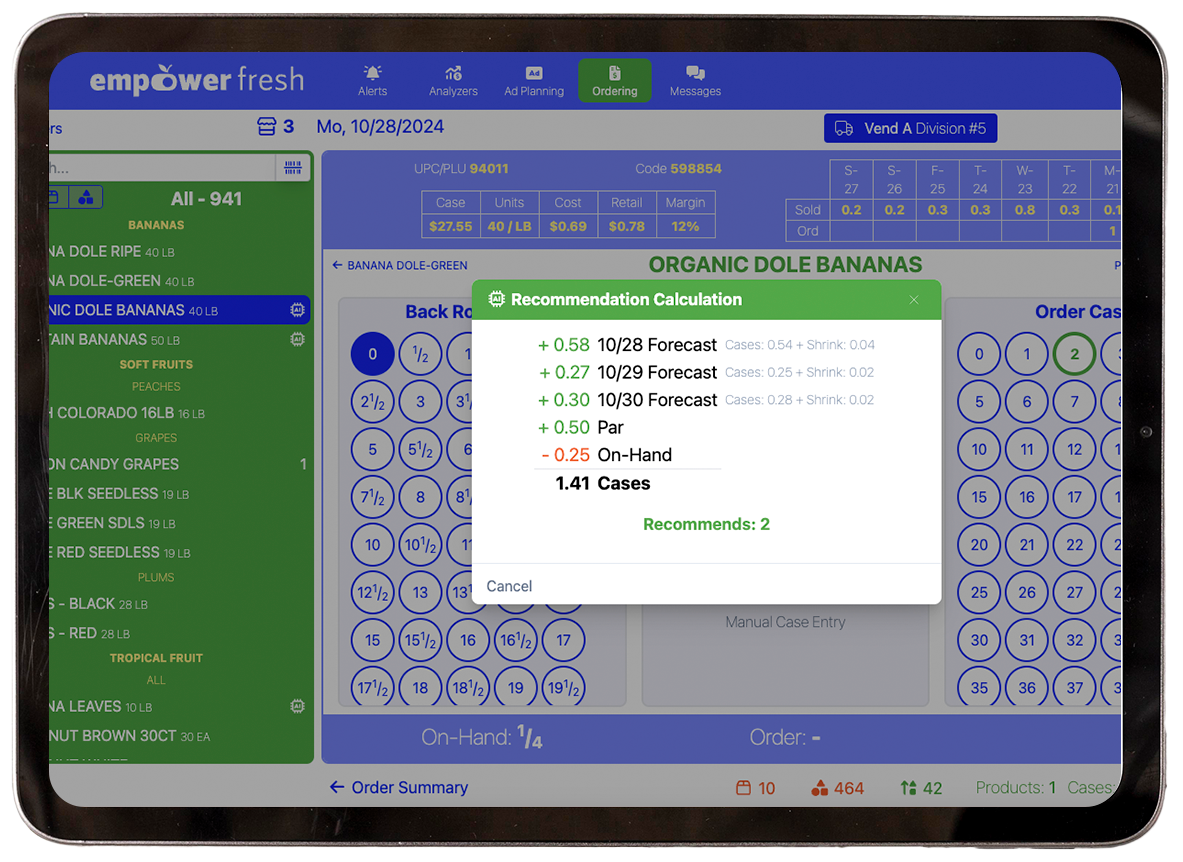Select Back Room quantity 15 circle
Viewport: 1183px width, 862px height.
click(373, 640)
